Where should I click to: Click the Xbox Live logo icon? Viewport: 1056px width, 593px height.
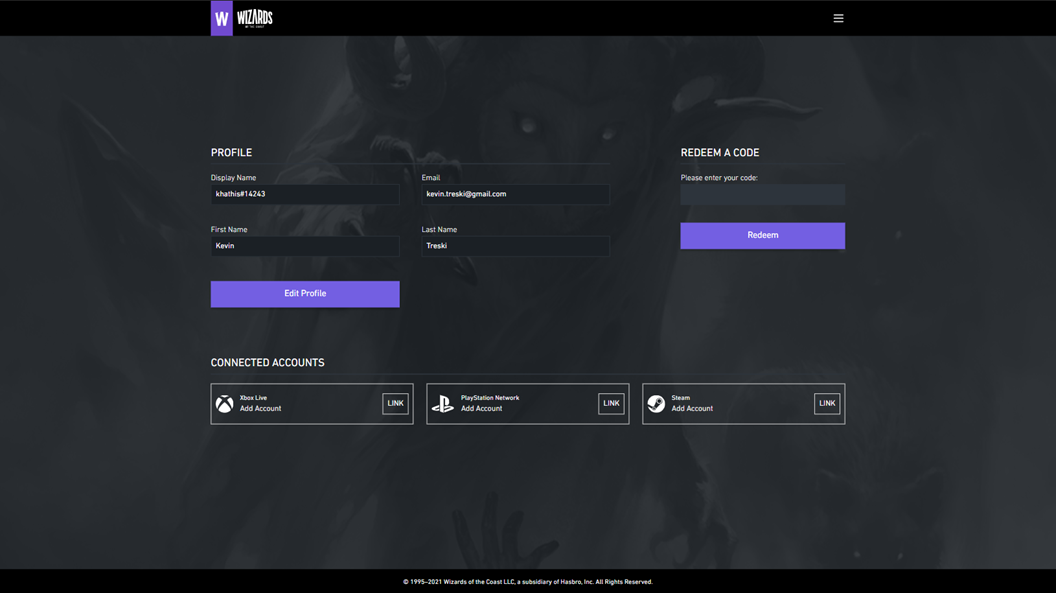(x=225, y=404)
